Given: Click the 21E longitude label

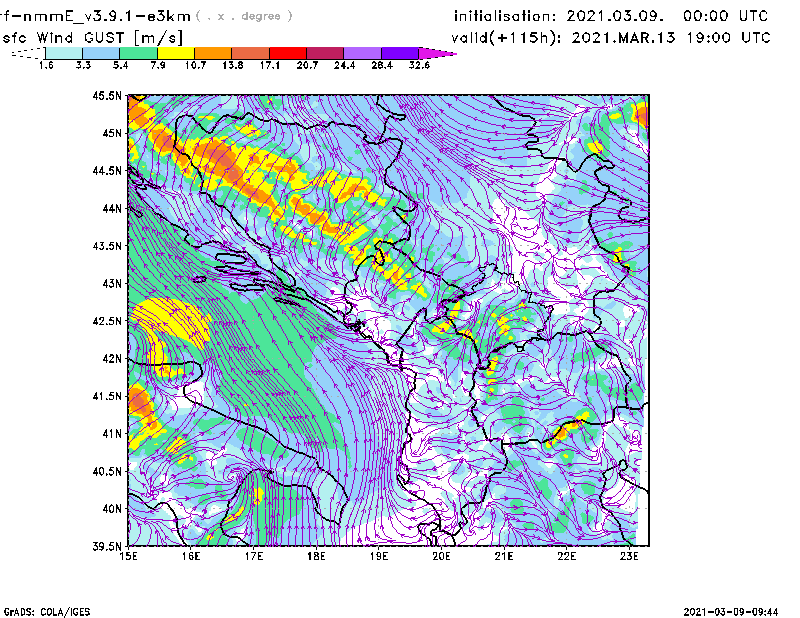Looking at the screenshot, I should click(504, 556).
